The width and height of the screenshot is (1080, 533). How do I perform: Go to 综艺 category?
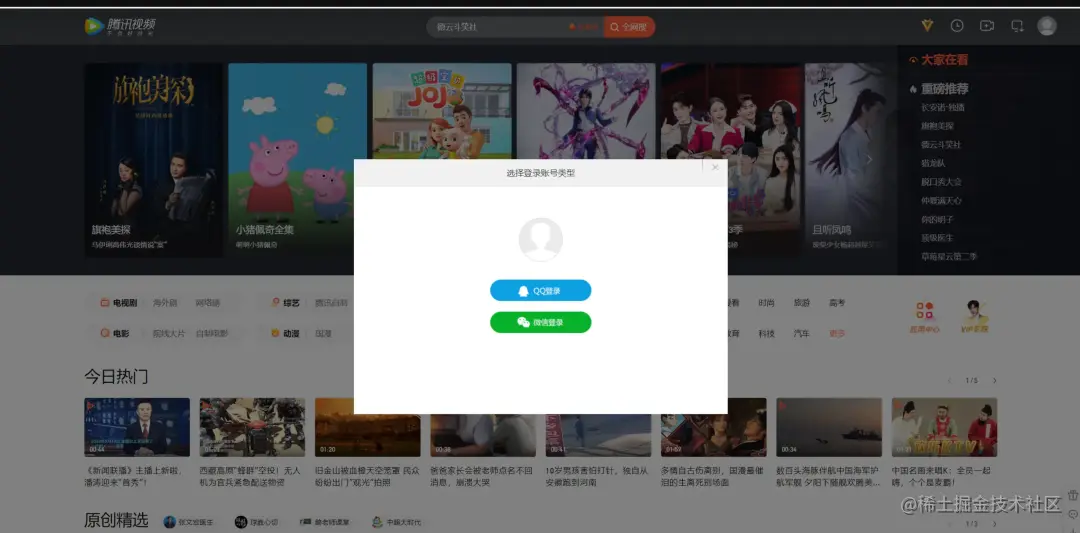291,302
